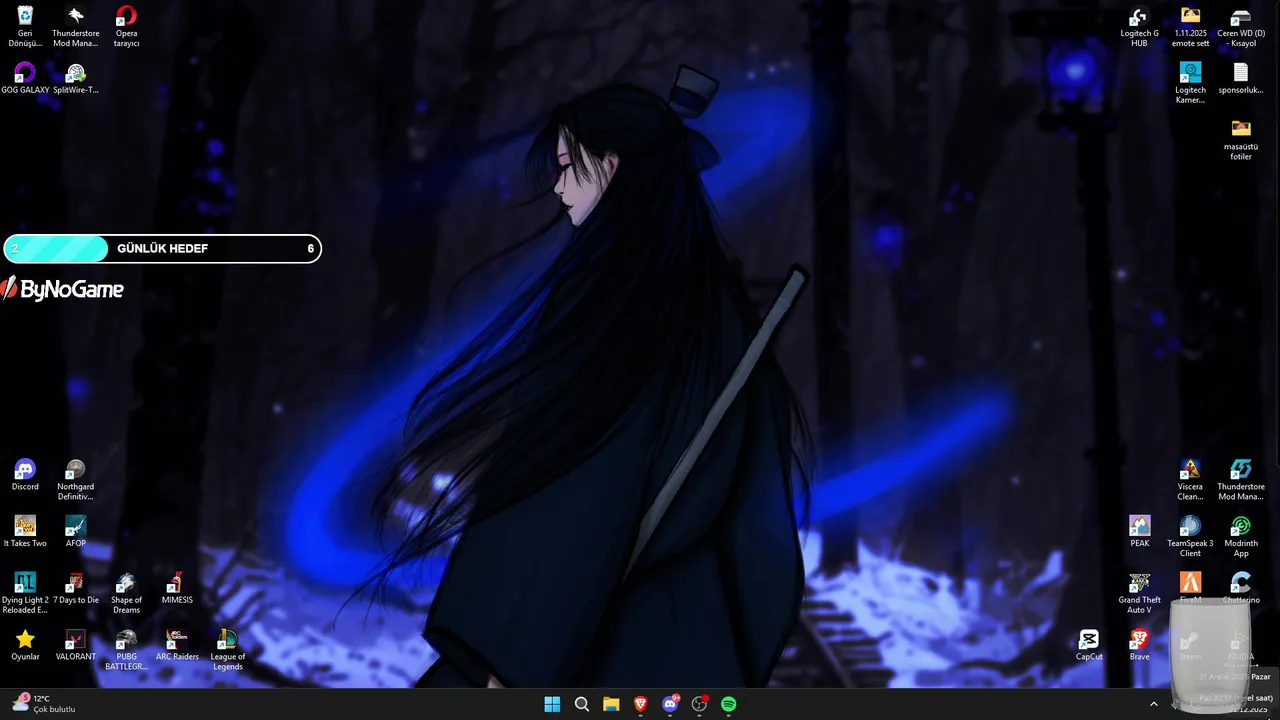Open the Windows Start menu
Screen dimensions: 1280x720
tap(552, 704)
